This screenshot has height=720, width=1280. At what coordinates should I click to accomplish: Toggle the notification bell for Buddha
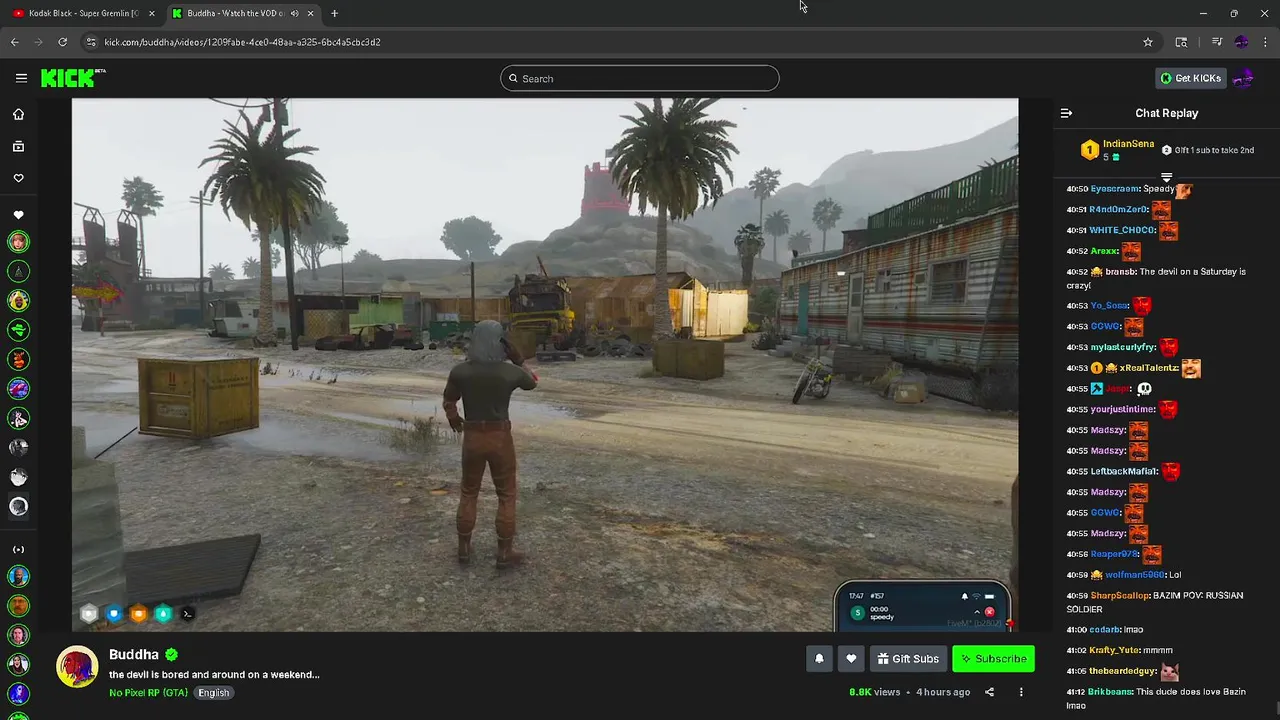point(819,658)
